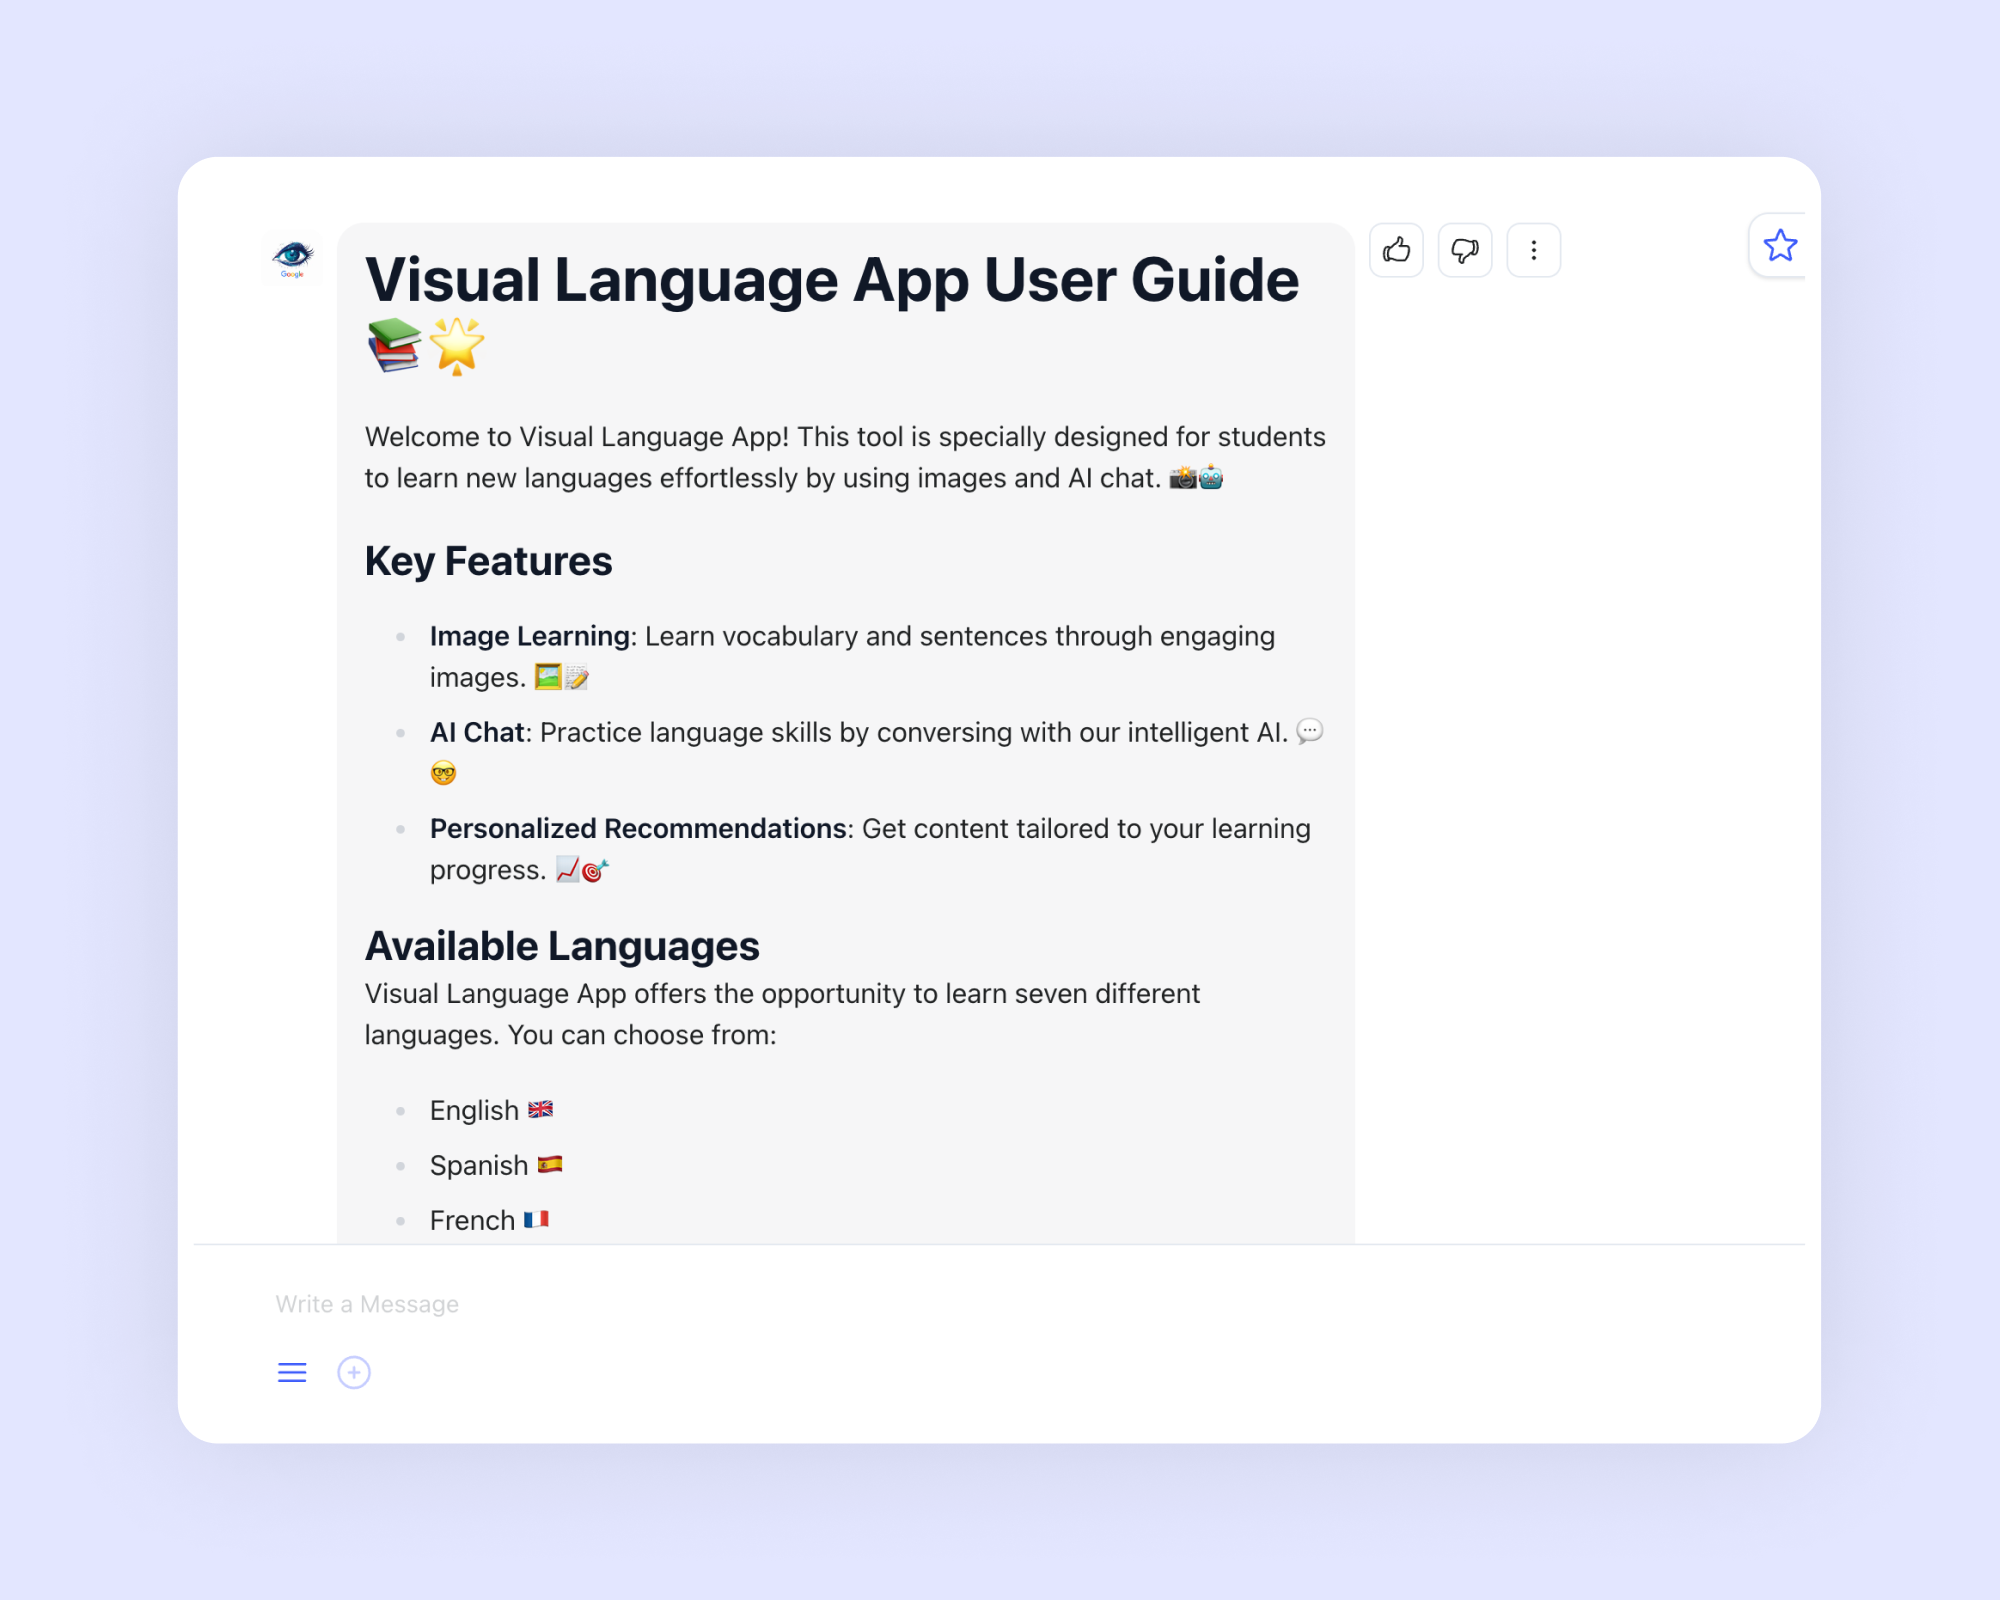Select English from the language list

click(x=474, y=1110)
